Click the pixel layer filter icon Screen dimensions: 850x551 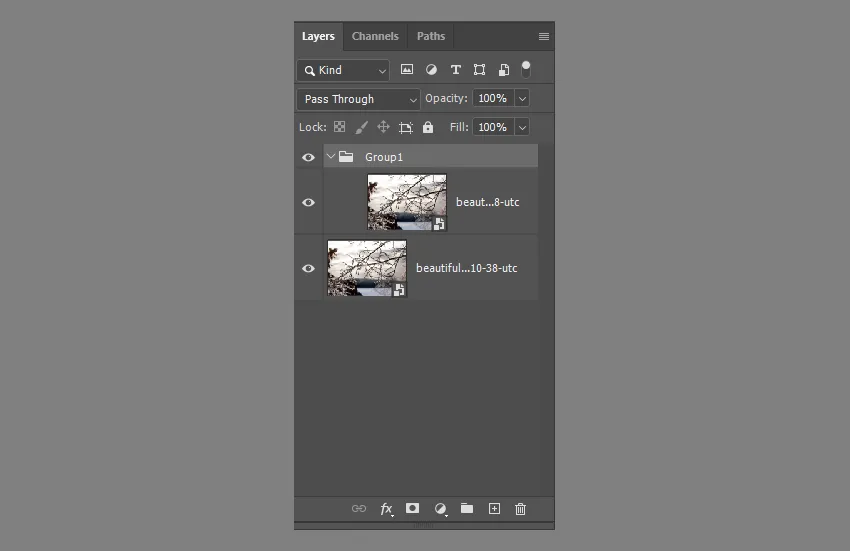click(x=407, y=70)
